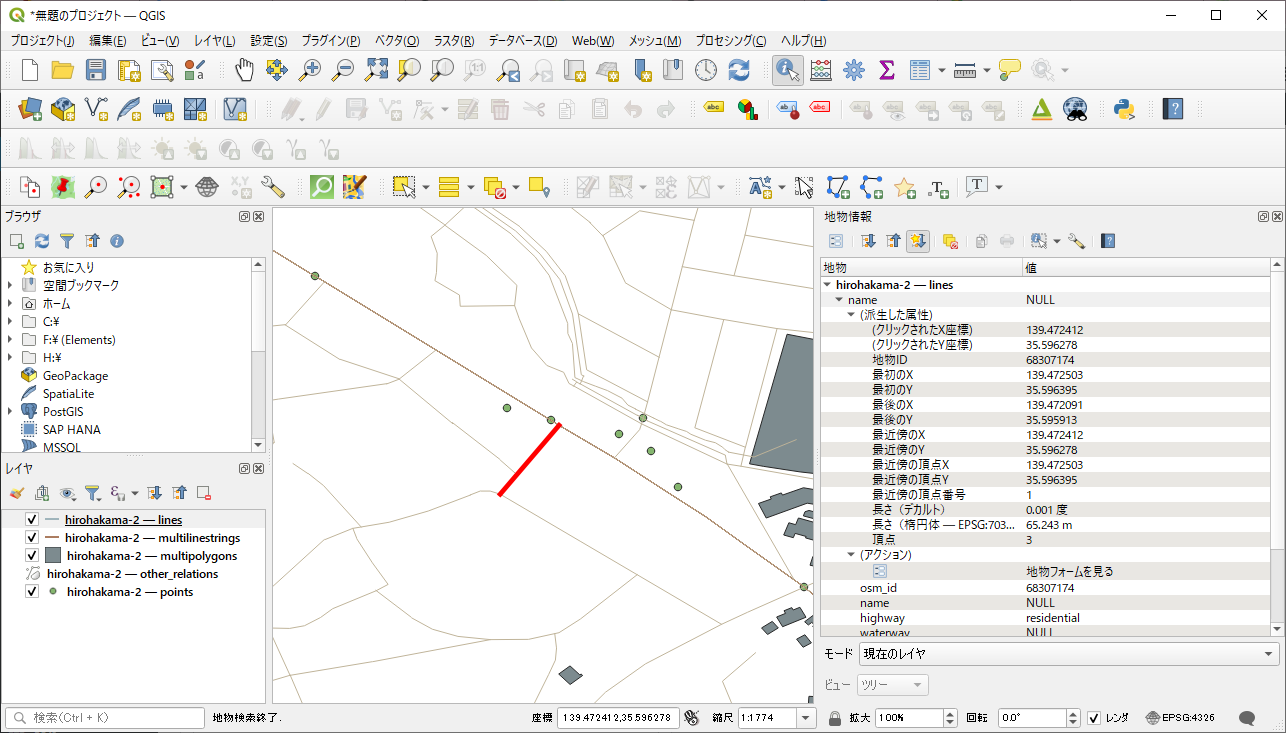Image resolution: width=1286 pixels, height=733 pixels.
Task: Click the Statistical Summary sigma icon
Action: click(x=886, y=70)
